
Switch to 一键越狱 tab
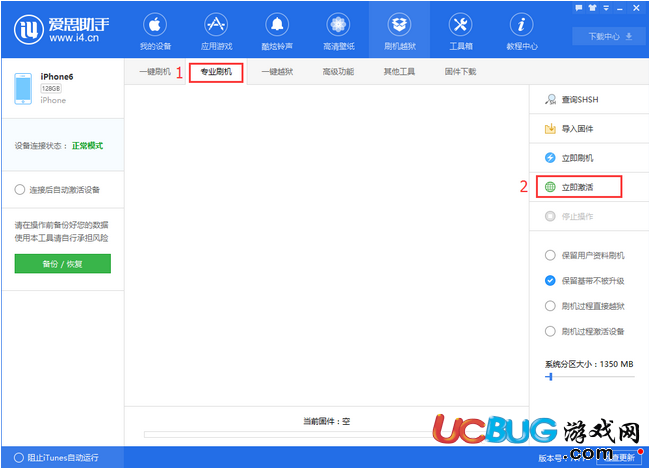coord(277,72)
